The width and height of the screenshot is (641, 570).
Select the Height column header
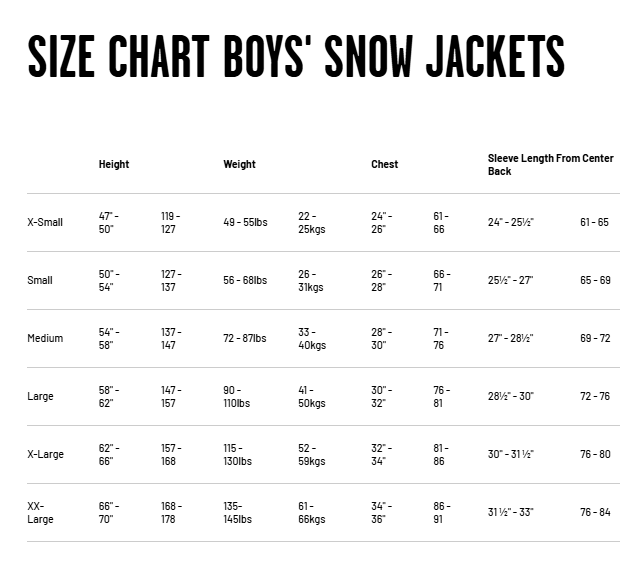(114, 164)
